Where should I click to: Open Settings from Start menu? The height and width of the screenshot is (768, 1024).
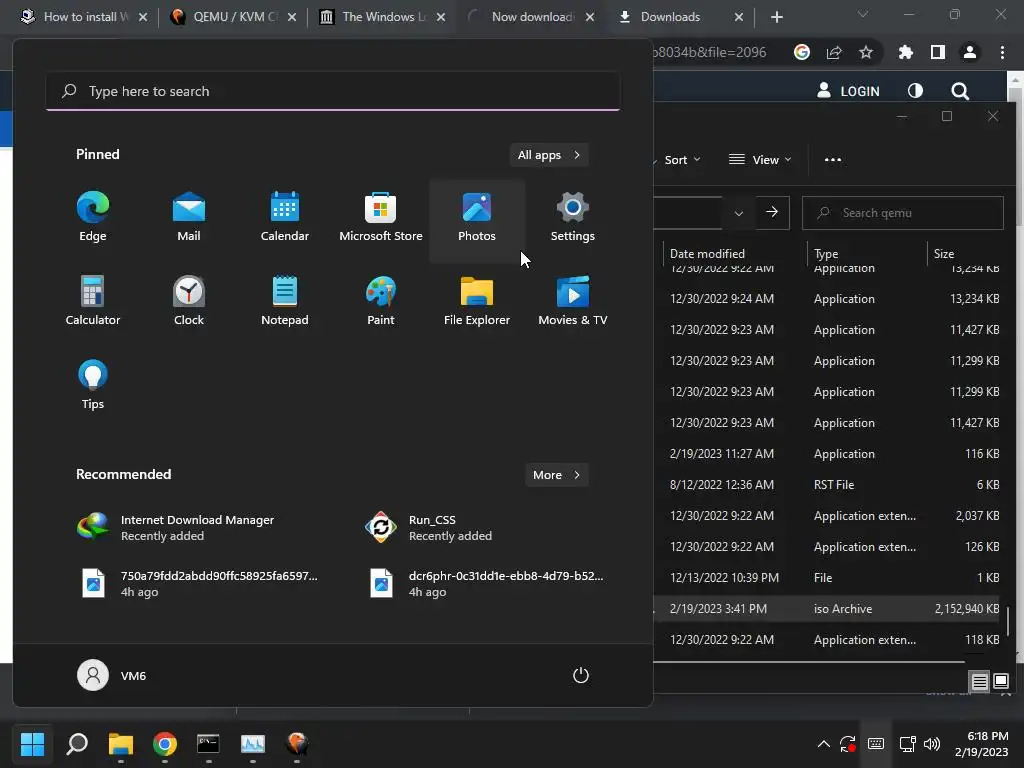573,217
